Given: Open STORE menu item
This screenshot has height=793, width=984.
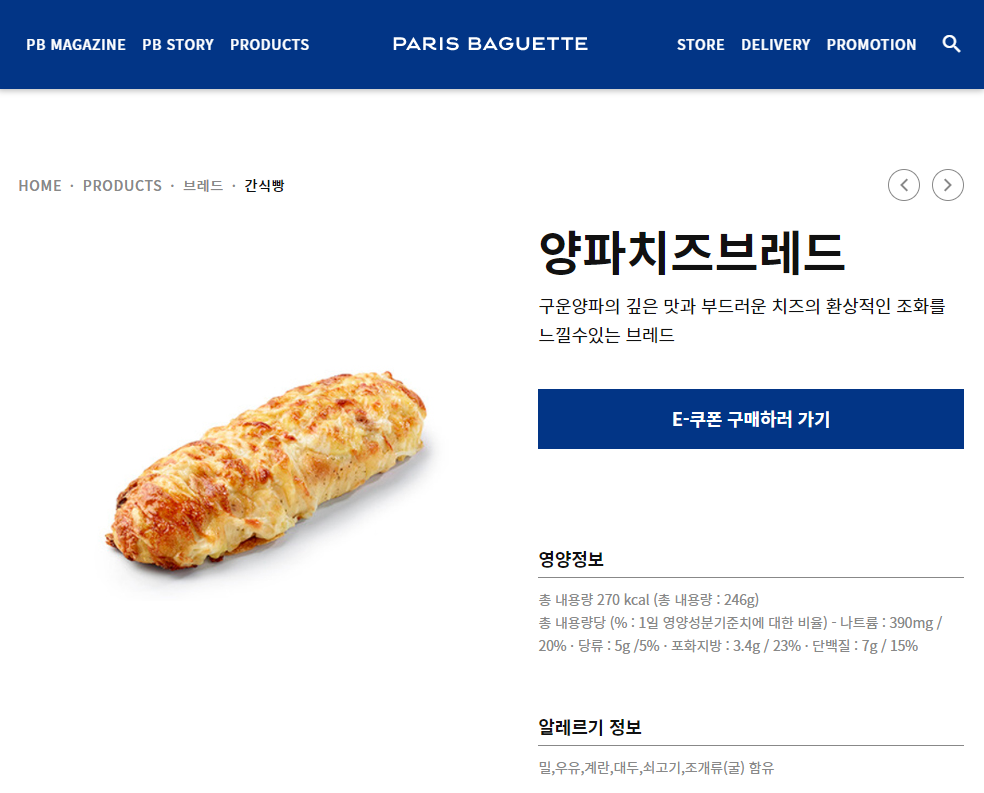Looking at the screenshot, I should [700, 45].
